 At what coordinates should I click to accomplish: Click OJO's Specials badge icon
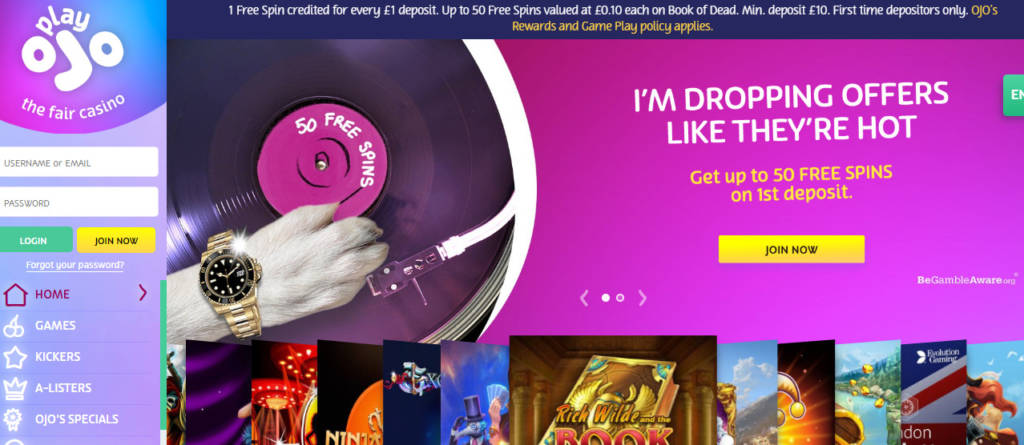point(14,419)
